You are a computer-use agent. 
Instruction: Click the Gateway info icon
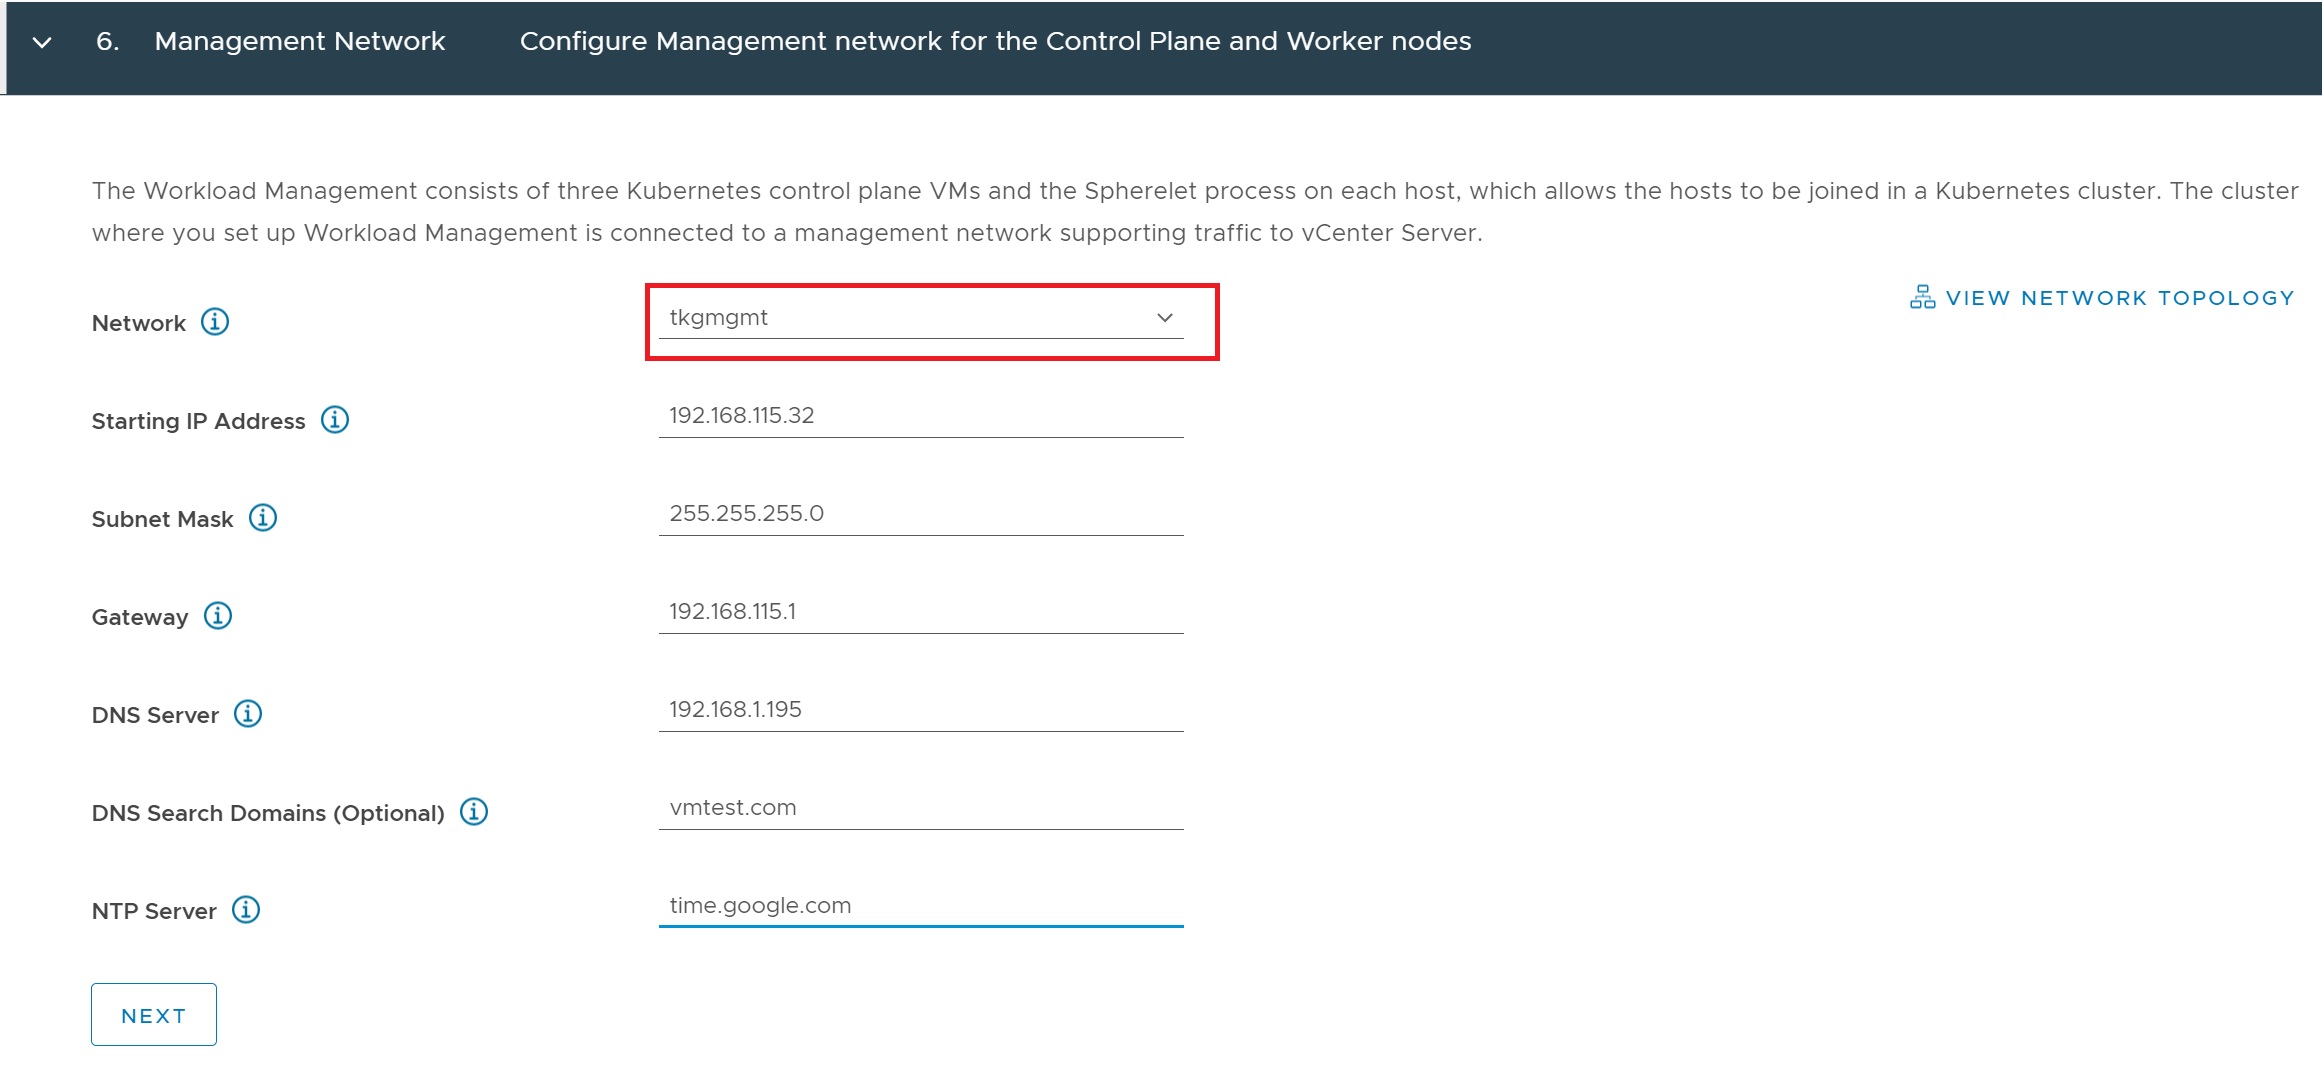(x=218, y=616)
